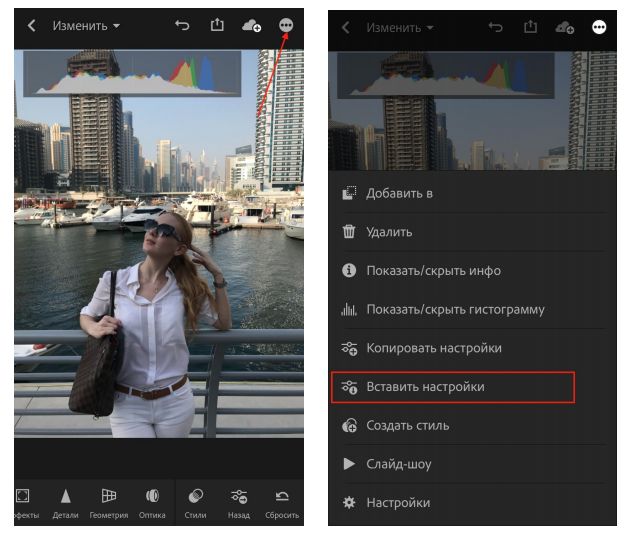Tap undo arrow in right screen header

496,27
